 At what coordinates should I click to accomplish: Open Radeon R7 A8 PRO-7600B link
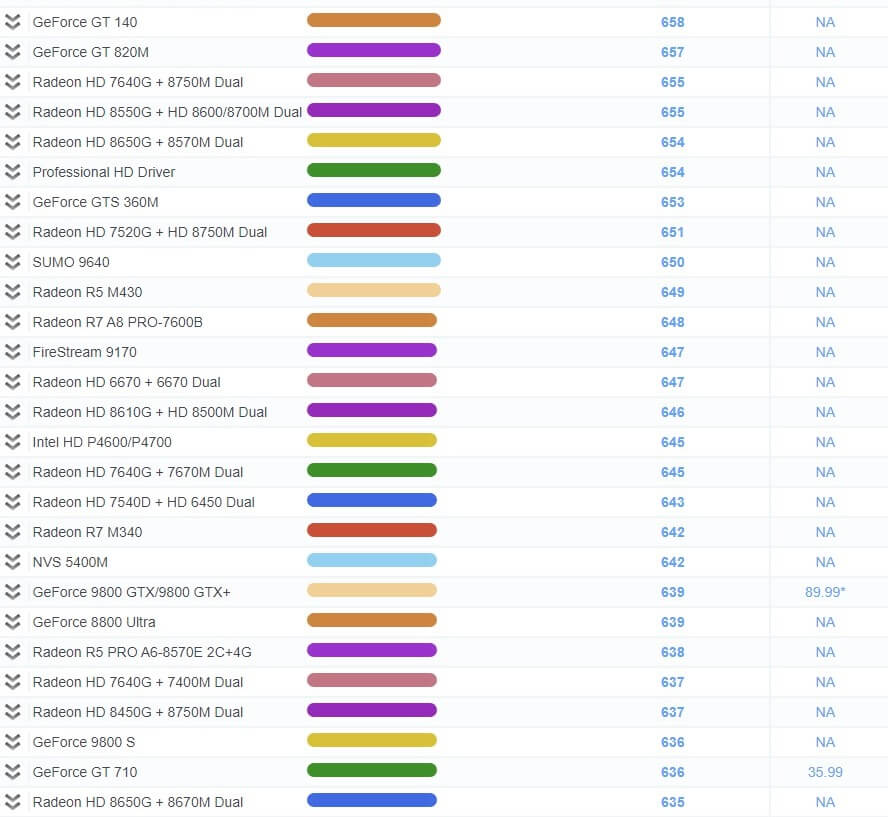click(x=117, y=322)
